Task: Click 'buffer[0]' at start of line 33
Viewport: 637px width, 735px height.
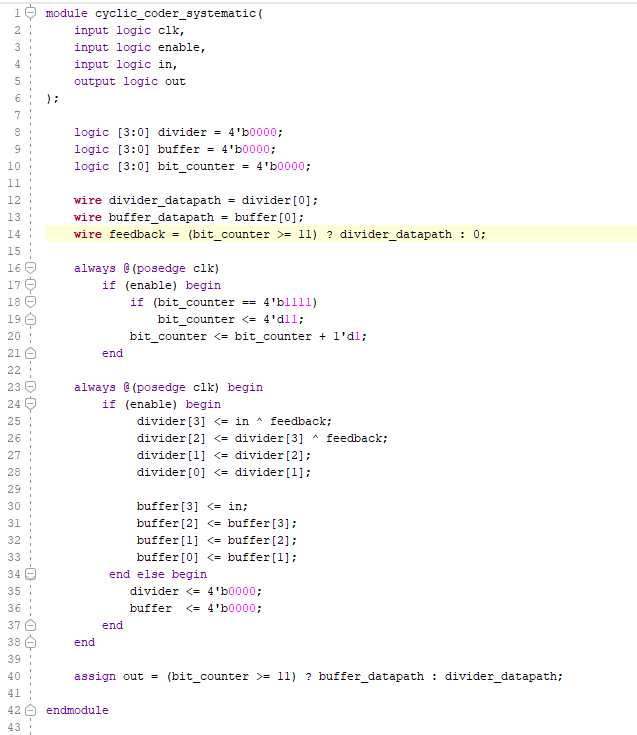Action: [x=168, y=557]
